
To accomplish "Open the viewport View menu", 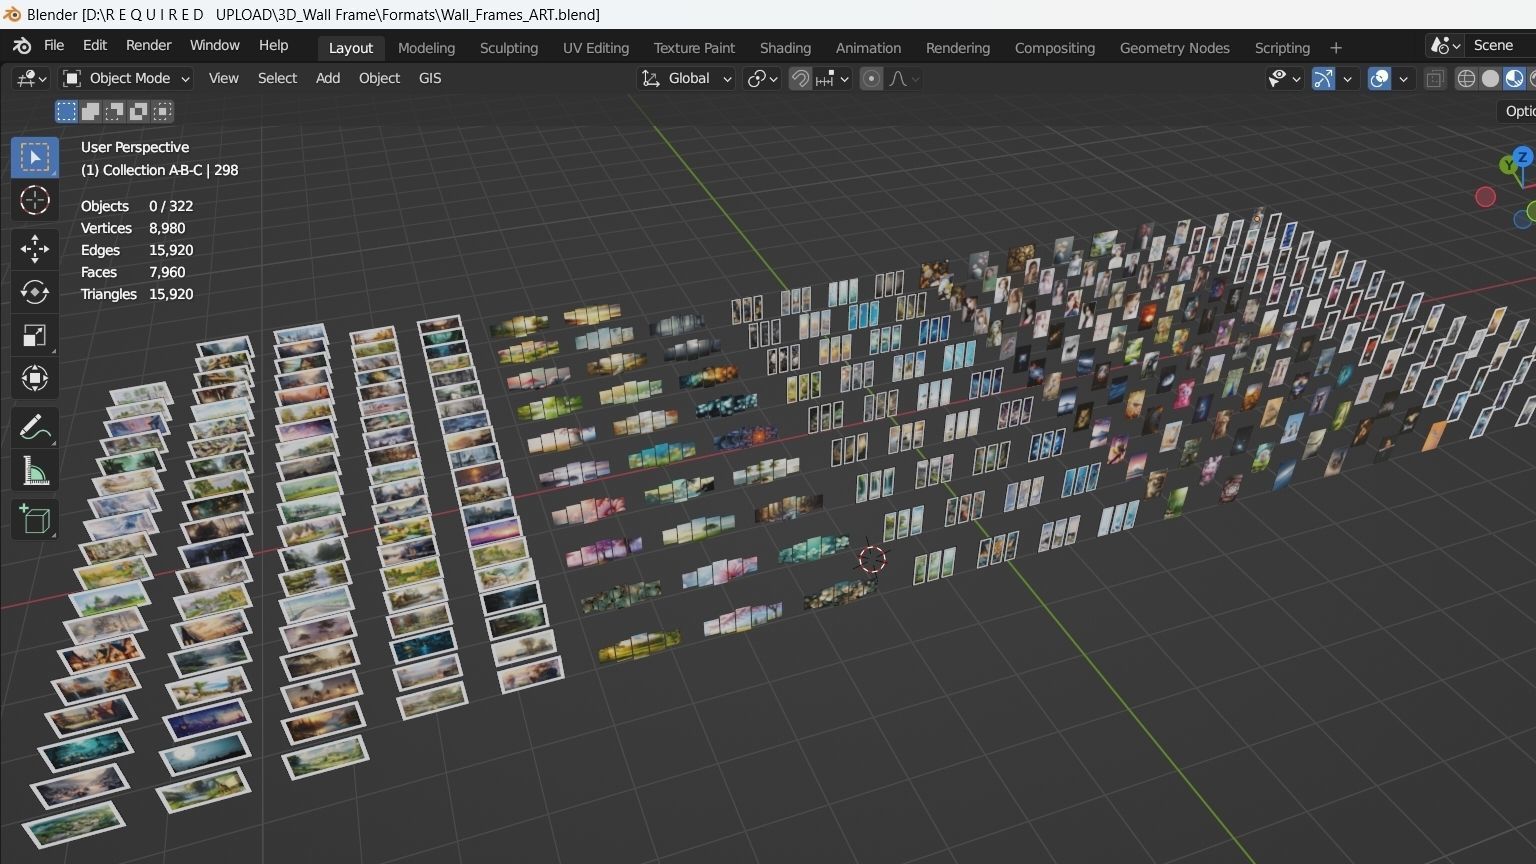I will click(x=223, y=78).
